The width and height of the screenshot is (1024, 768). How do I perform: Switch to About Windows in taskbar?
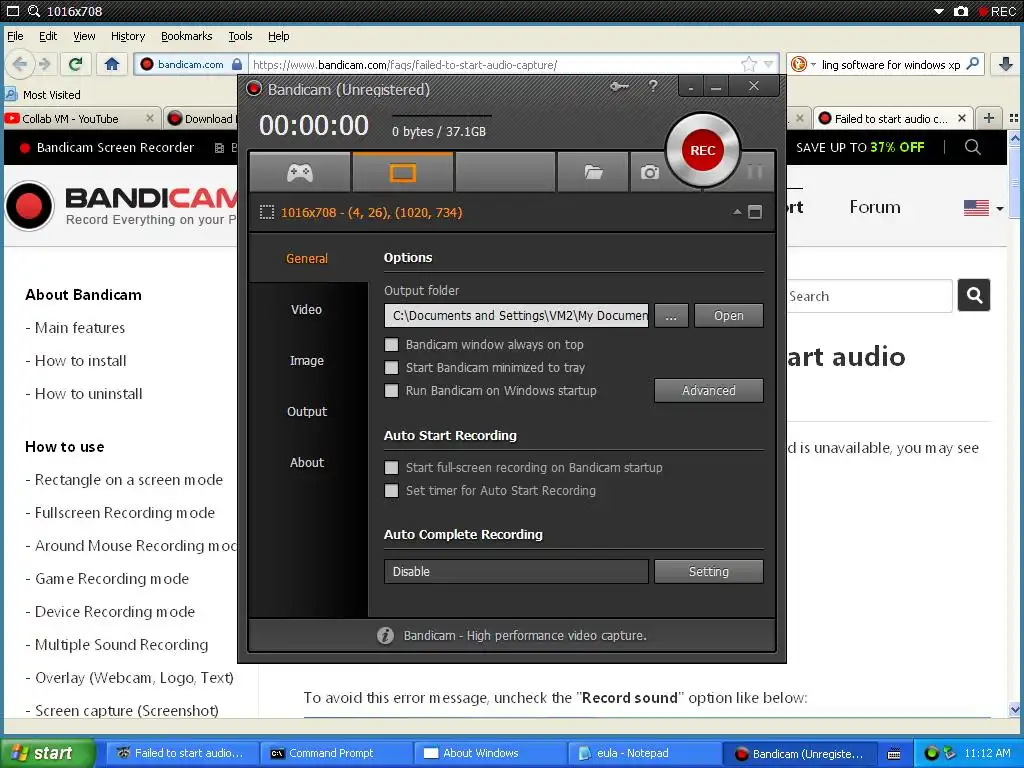point(490,753)
